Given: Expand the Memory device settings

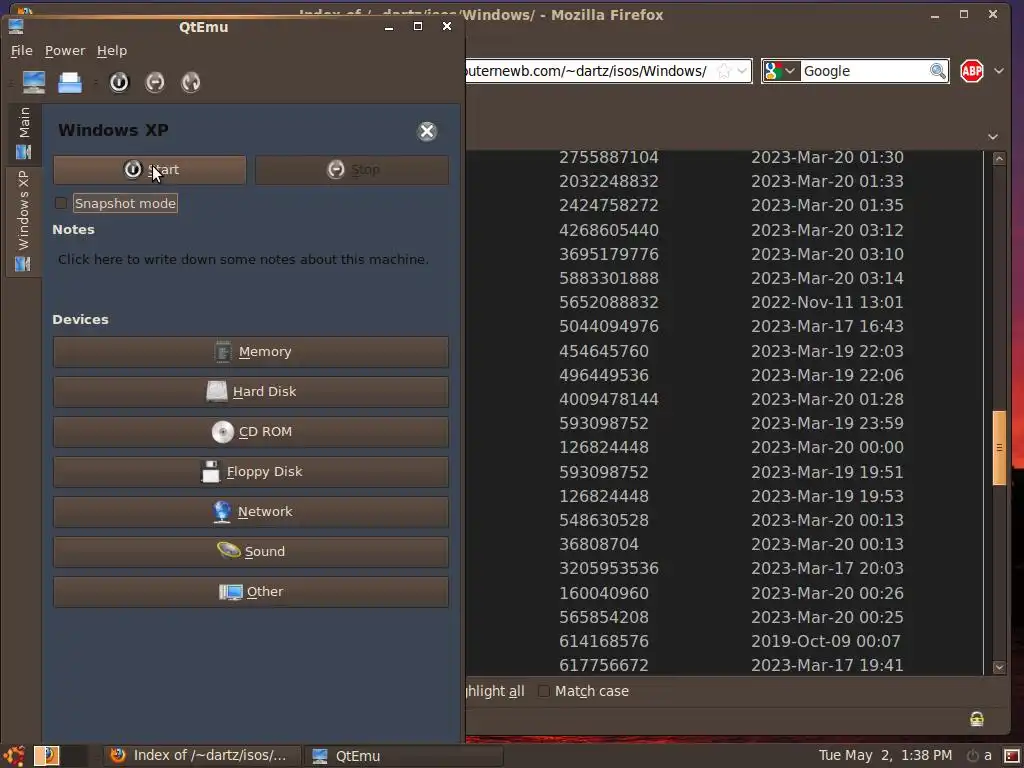Looking at the screenshot, I should tap(251, 352).
